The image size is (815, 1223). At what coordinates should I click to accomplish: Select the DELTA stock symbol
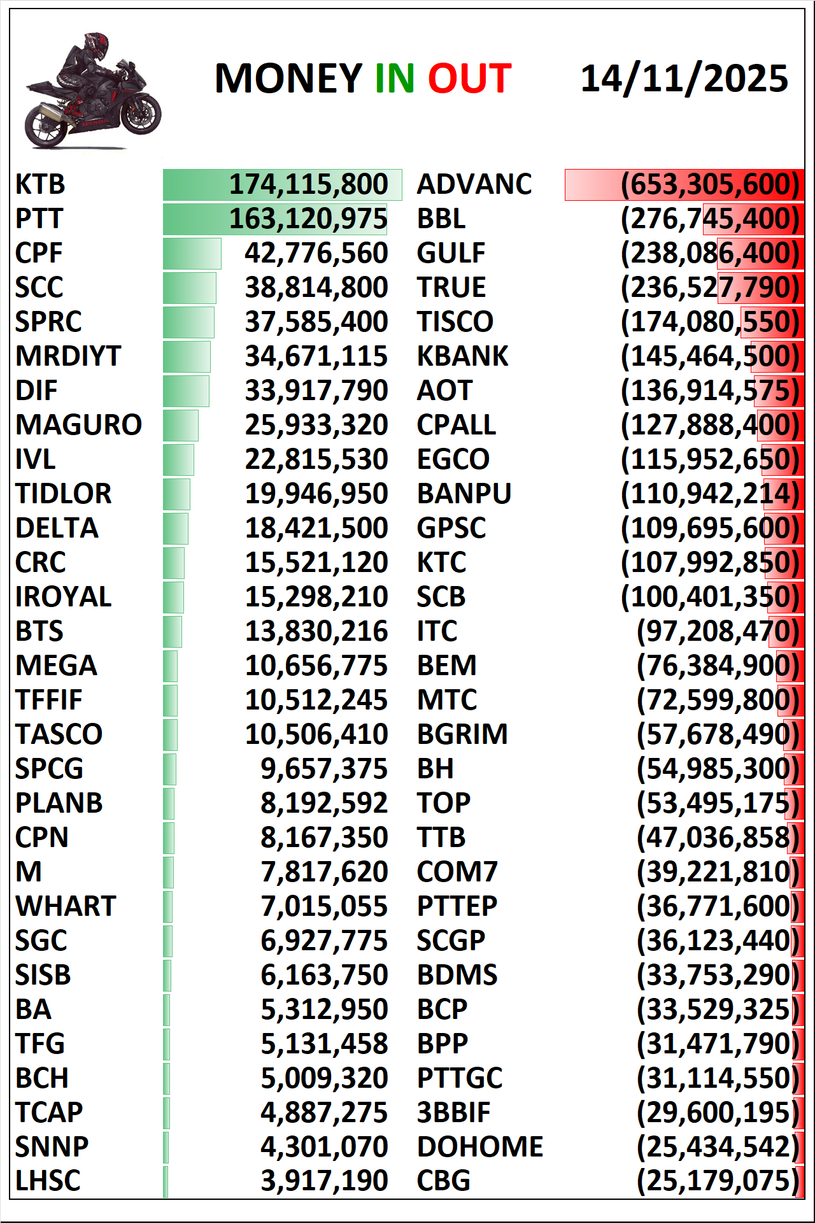(57, 528)
